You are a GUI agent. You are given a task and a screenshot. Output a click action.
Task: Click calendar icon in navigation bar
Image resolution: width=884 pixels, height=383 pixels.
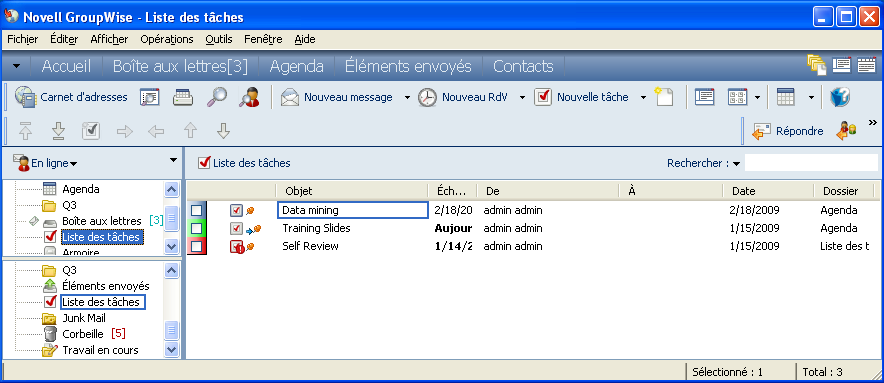866,65
